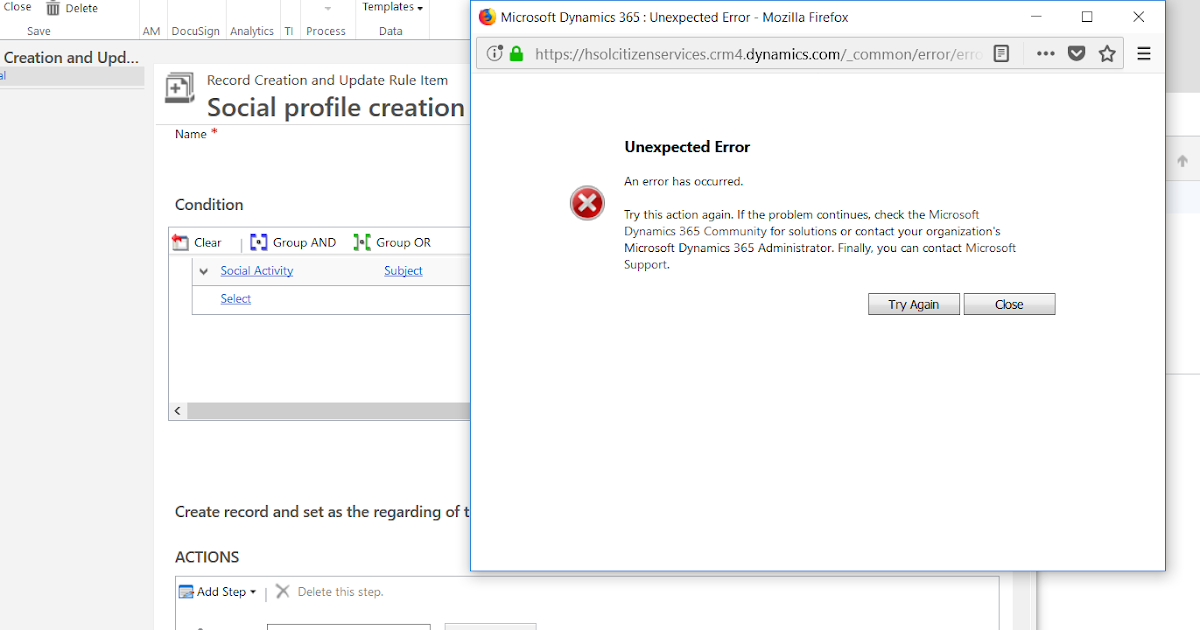The height and width of the screenshot is (630, 1200).
Task: Click the Process menu item
Action: point(326,31)
